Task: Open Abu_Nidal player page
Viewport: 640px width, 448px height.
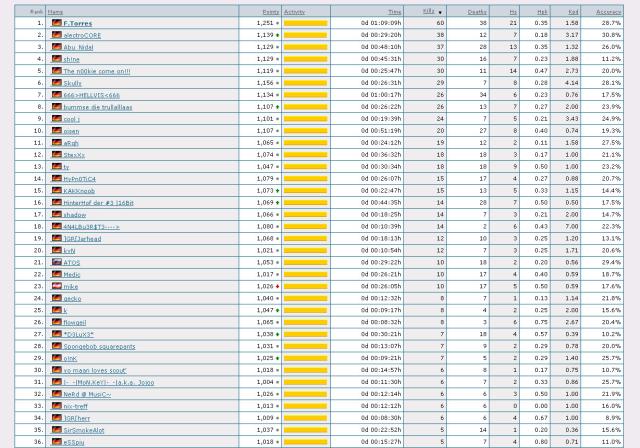Action: [x=79, y=46]
